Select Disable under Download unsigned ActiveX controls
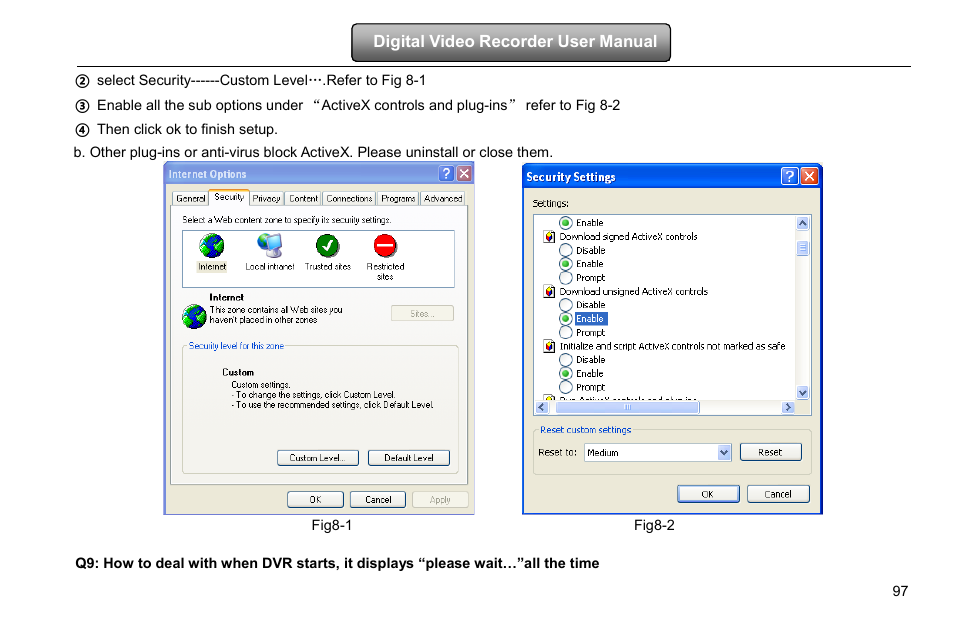Viewport: 954px width, 636px height. (566, 305)
